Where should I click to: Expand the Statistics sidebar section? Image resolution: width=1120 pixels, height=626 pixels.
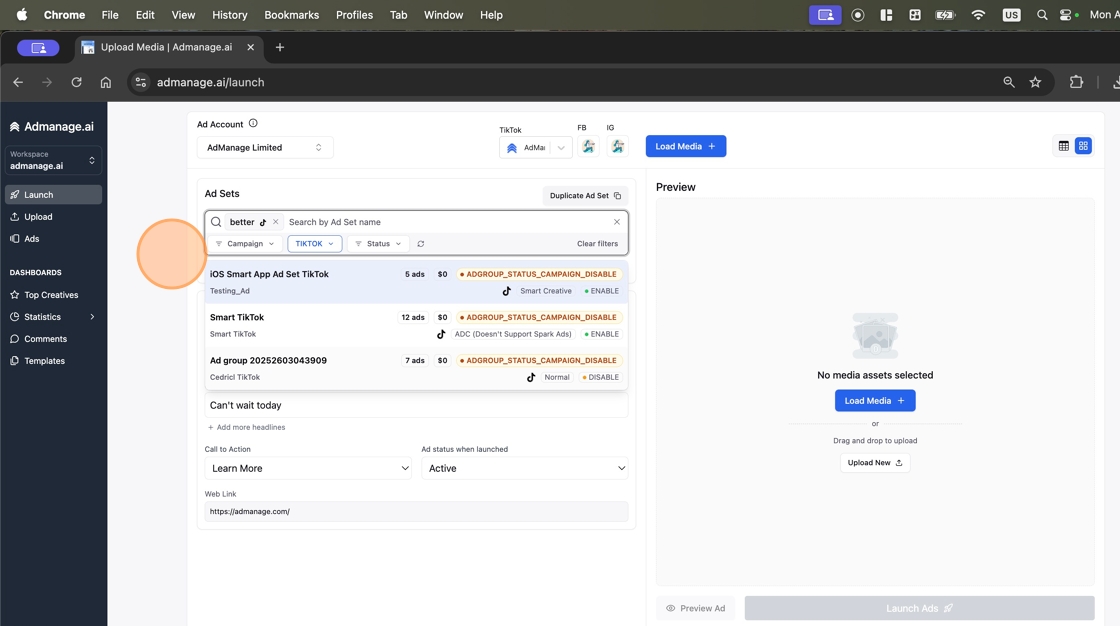(x=92, y=317)
